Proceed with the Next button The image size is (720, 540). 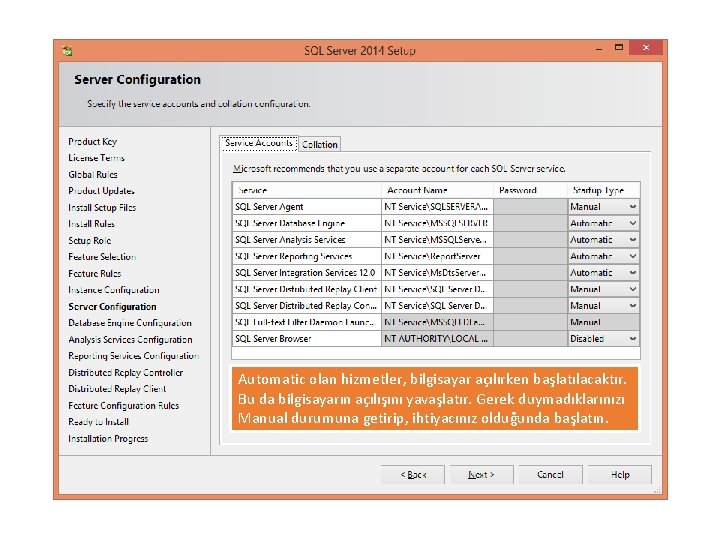pyautogui.click(x=481, y=474)
